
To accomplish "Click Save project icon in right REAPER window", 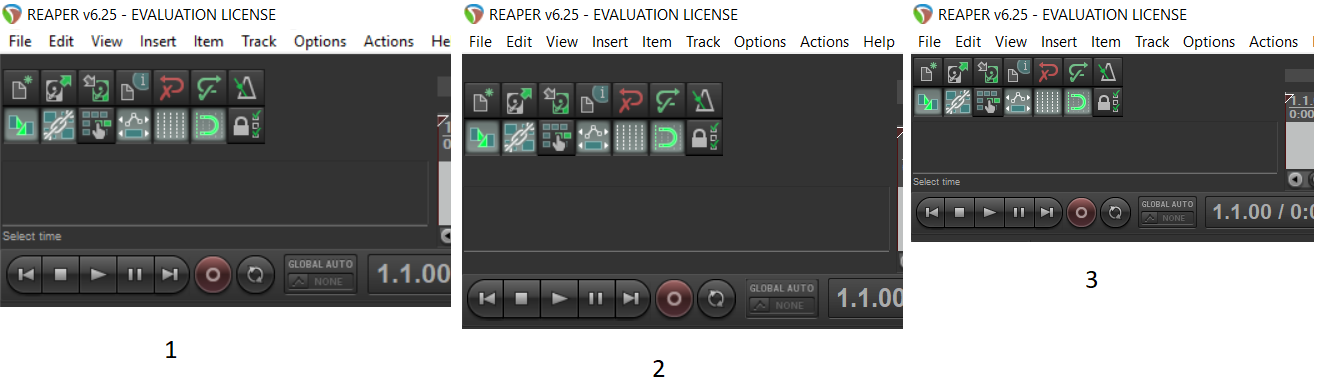I will 988,71.
